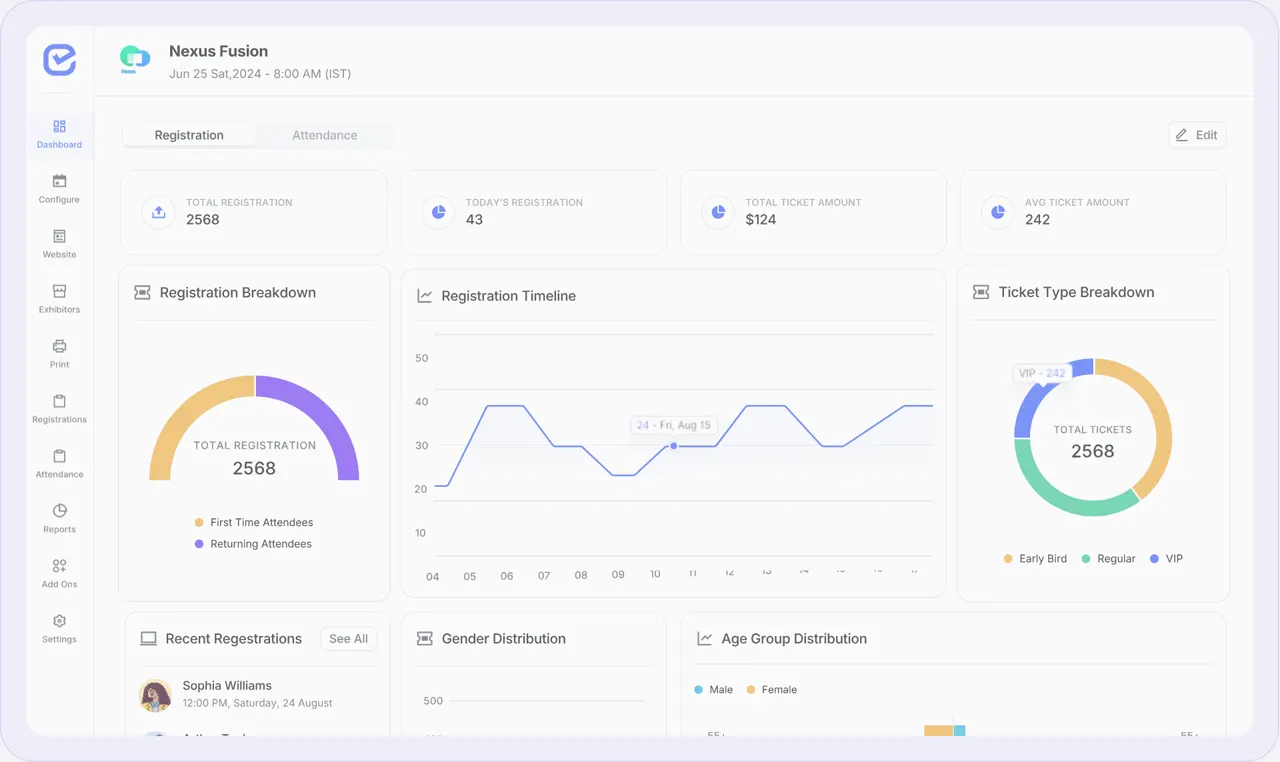This screenshot has width=1280, height=762.
Task: Open the Settings gear icon
Action: [x=59, y=621]
